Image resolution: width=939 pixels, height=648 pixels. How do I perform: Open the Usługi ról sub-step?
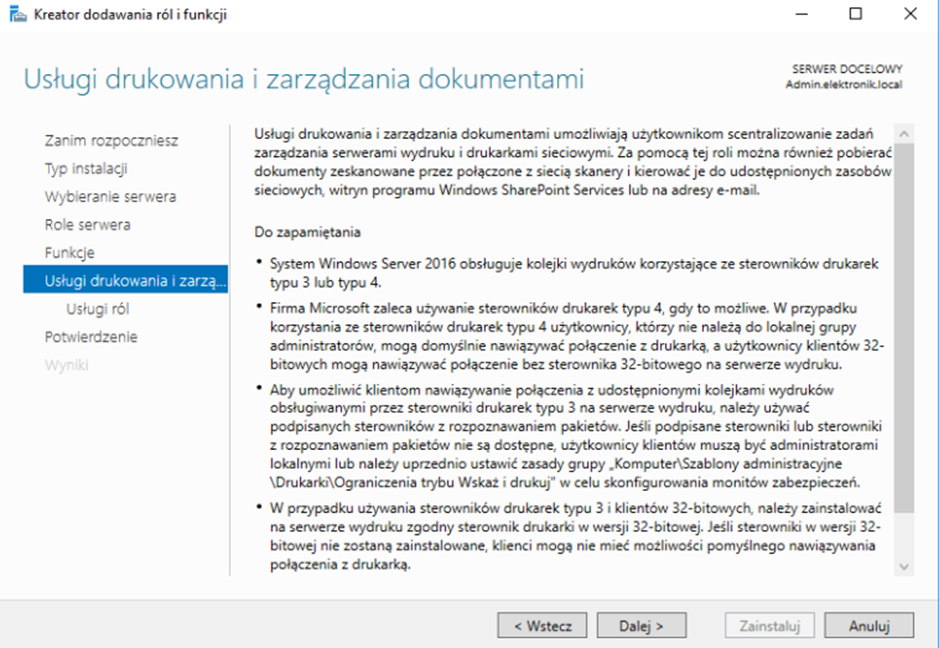point(97,309)
